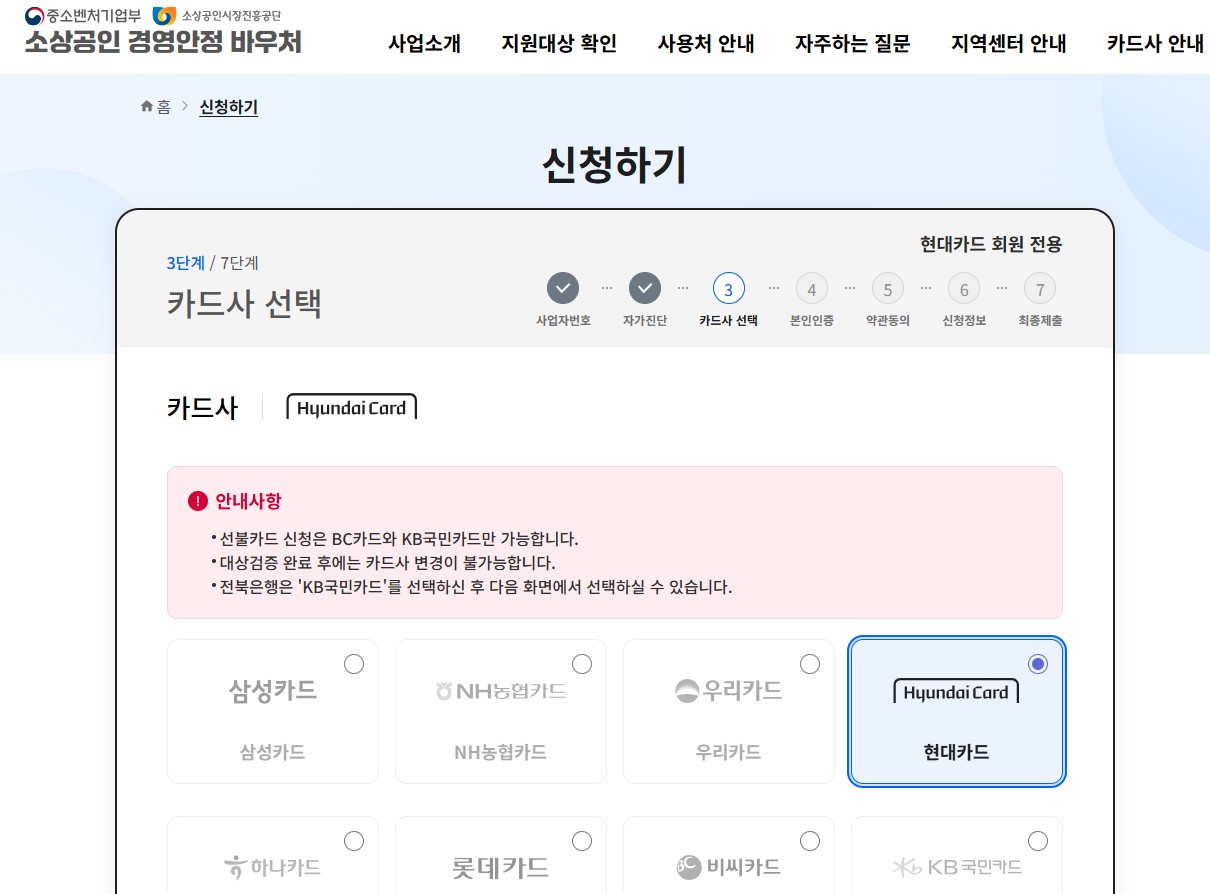Image resolution: width=1210 pixels, height=894 pixels.
Task: Click the Hyundai Card logo in the selected card
Action: tap(957, 691)
